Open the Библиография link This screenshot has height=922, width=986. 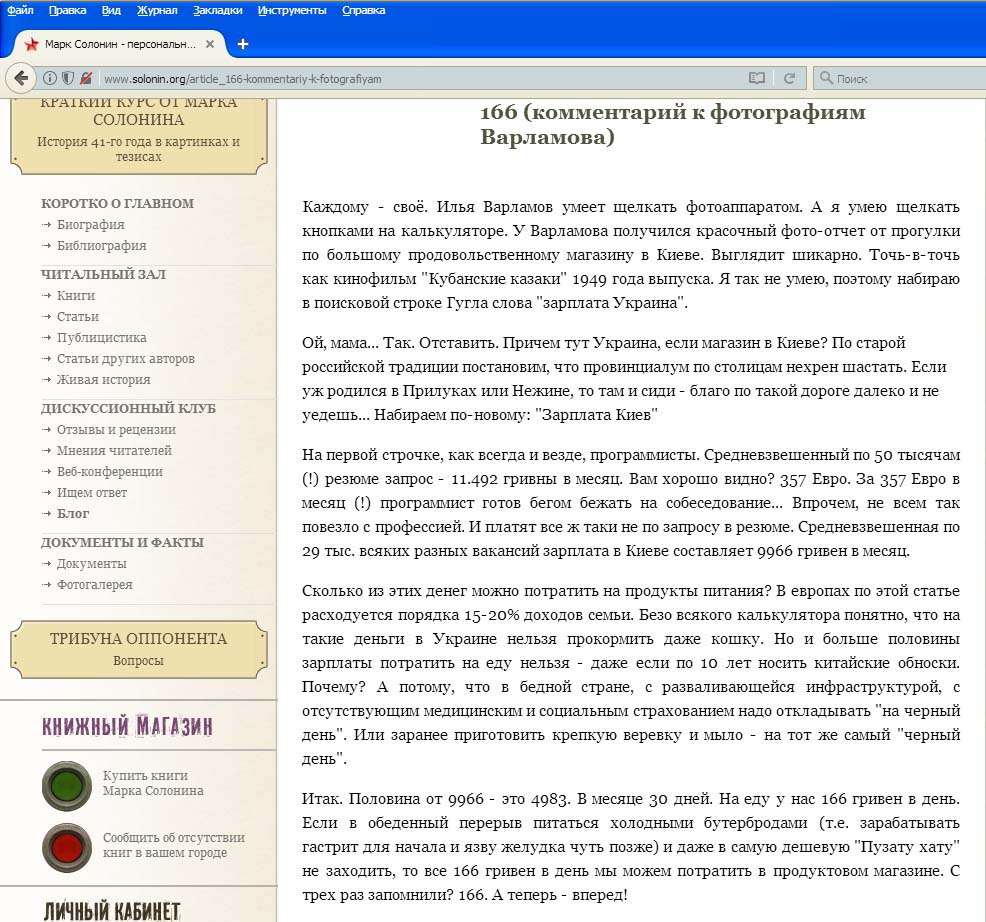tap(101, 245)
